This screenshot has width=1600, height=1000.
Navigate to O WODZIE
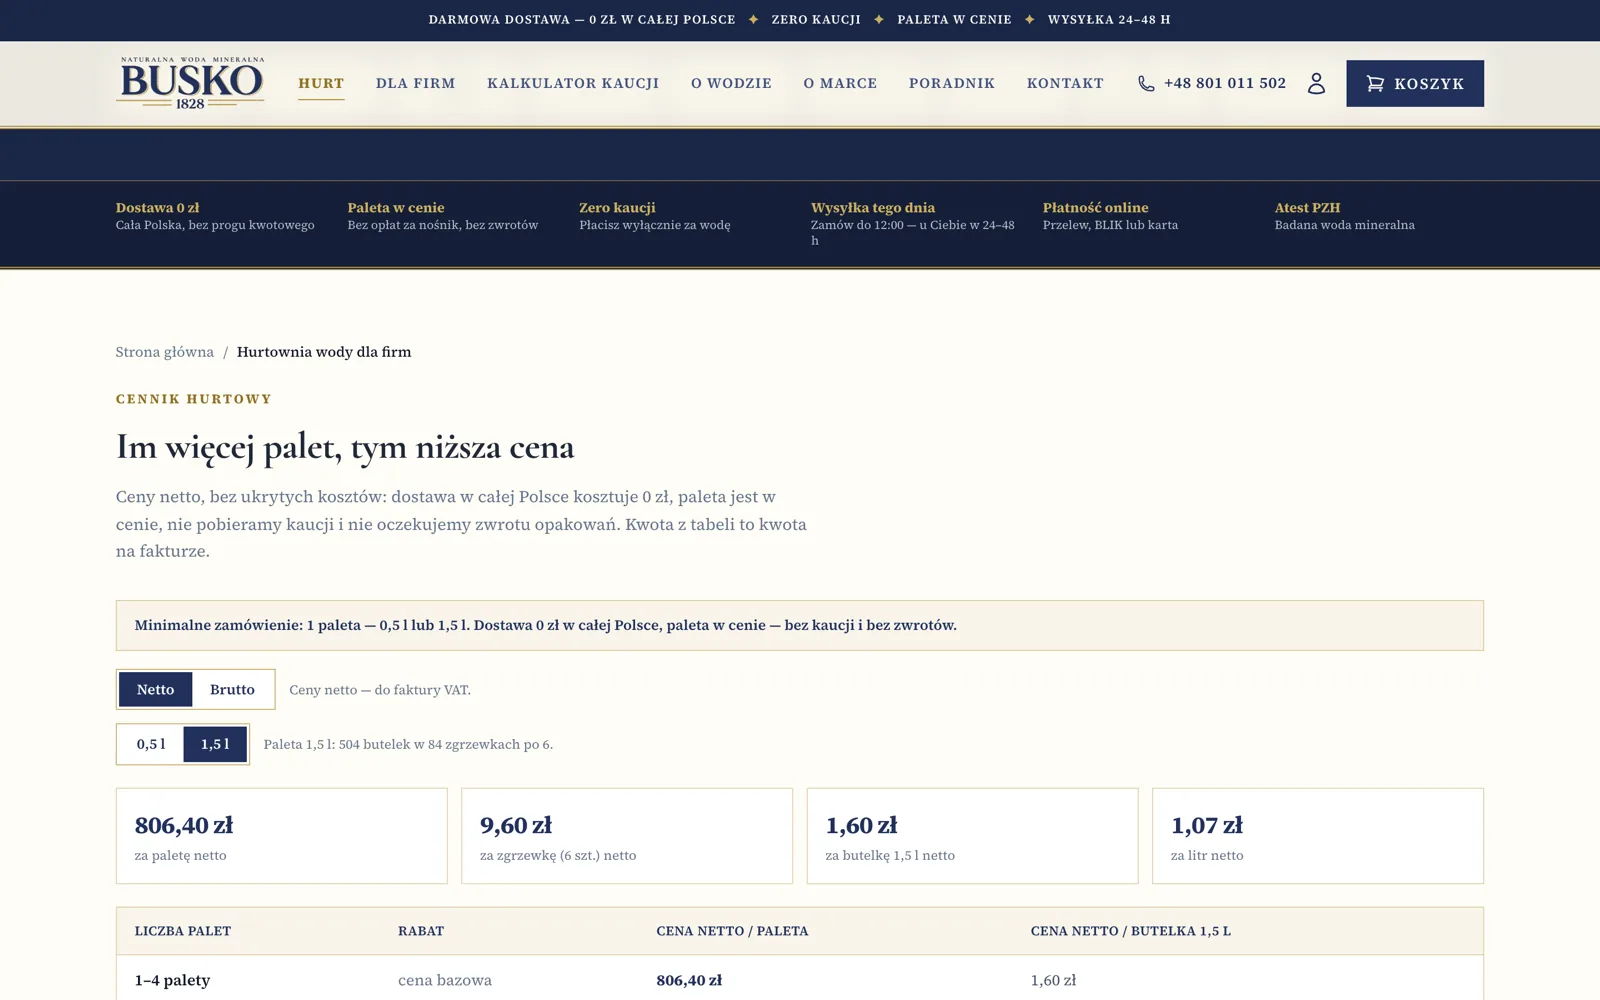click(731, 83)
